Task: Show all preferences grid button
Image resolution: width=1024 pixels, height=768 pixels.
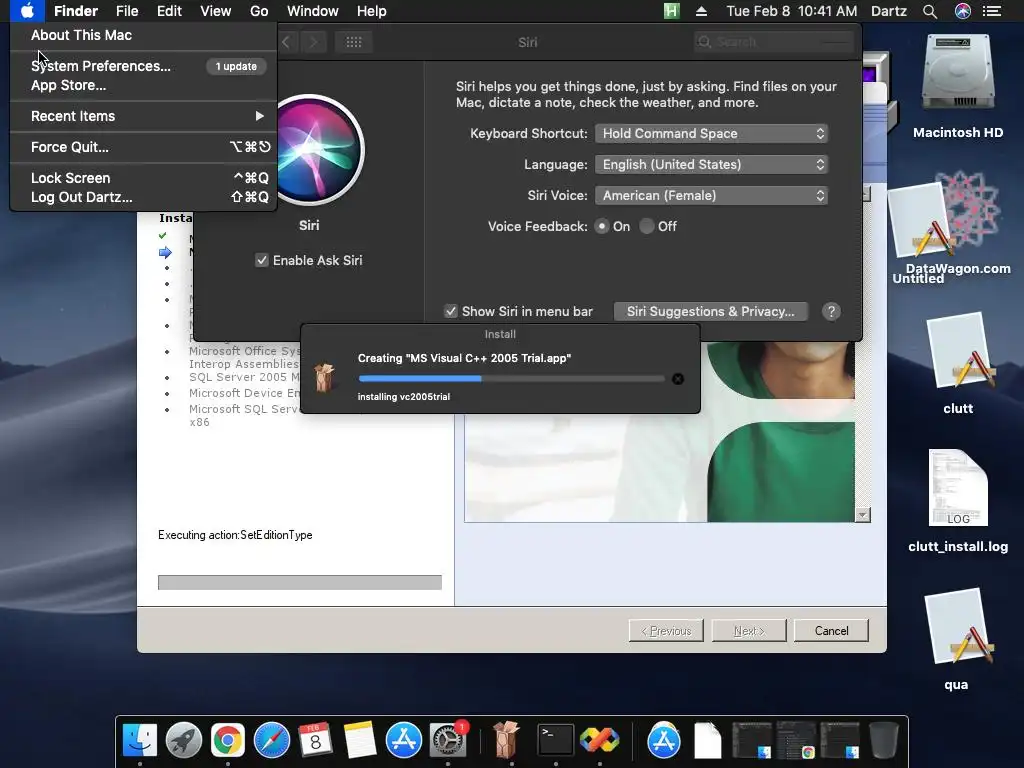Action: point(353,42)
